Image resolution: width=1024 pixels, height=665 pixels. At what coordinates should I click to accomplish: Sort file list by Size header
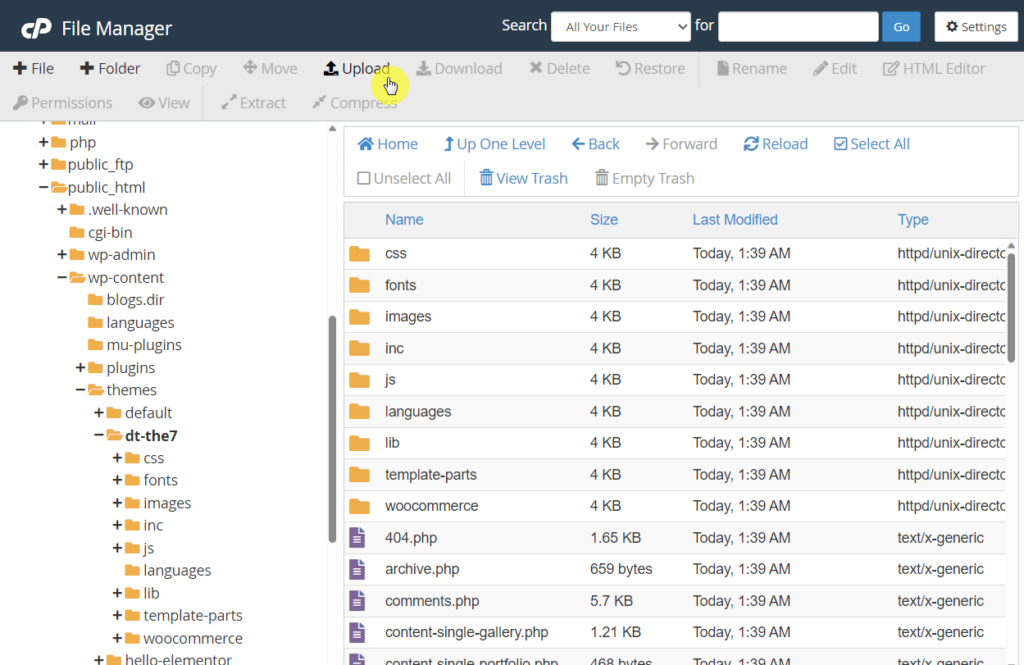coord(603,219)
